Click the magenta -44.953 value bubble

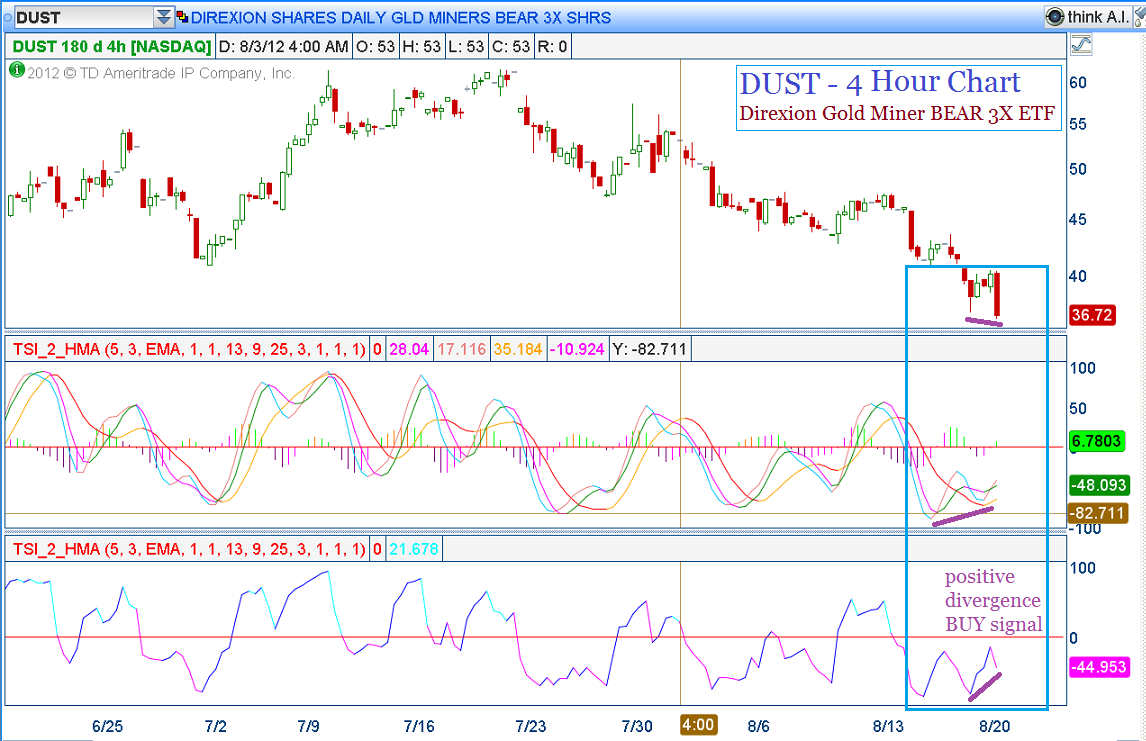[1099, 666]
